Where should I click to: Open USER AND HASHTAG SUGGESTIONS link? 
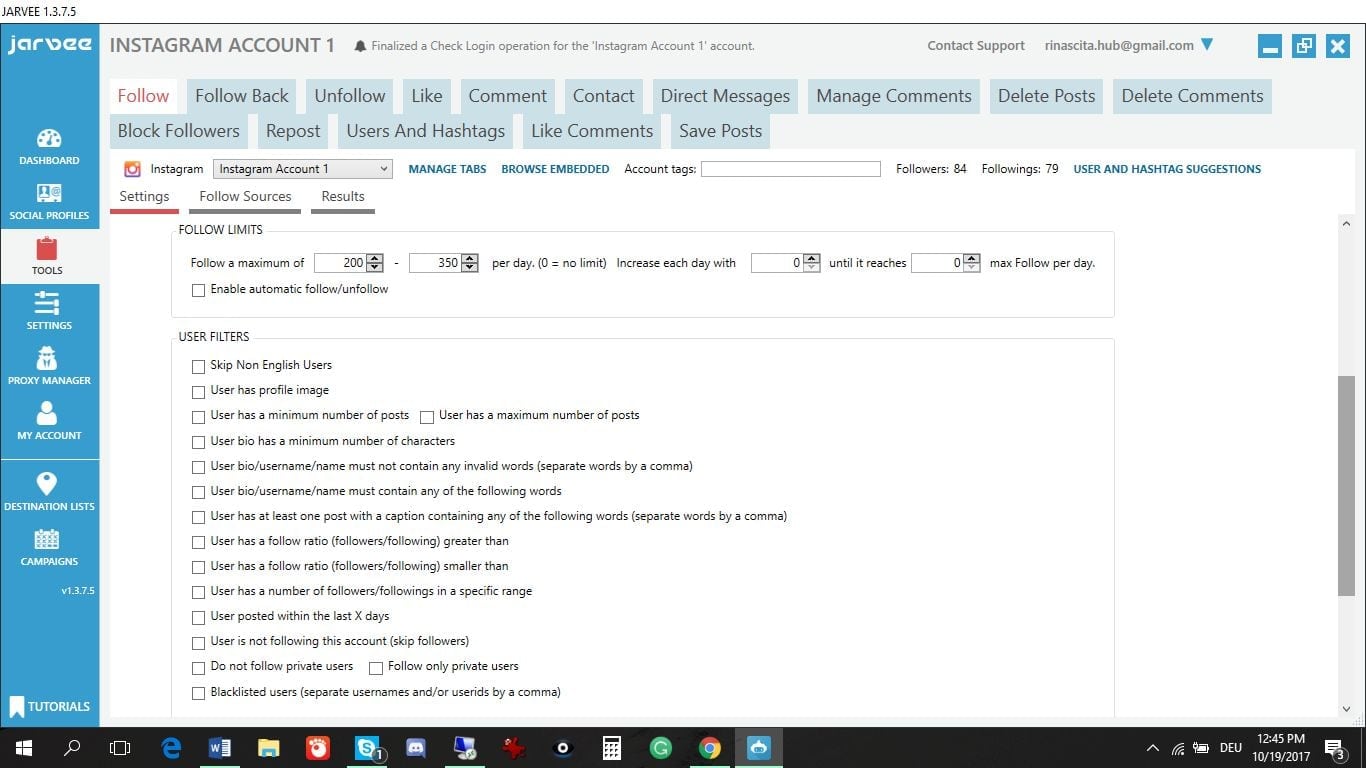(x=1166, y=170)
